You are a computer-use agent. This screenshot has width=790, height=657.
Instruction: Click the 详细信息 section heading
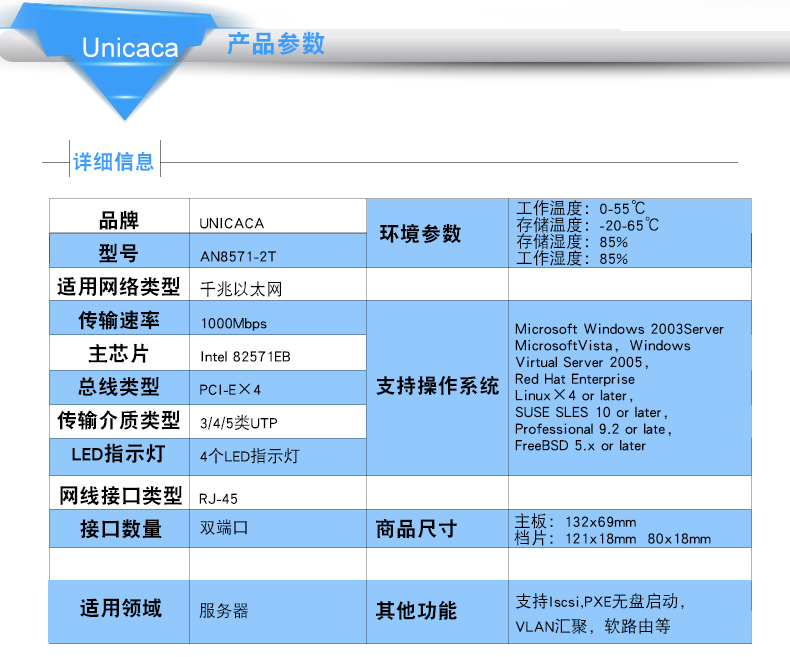point(114,161)
